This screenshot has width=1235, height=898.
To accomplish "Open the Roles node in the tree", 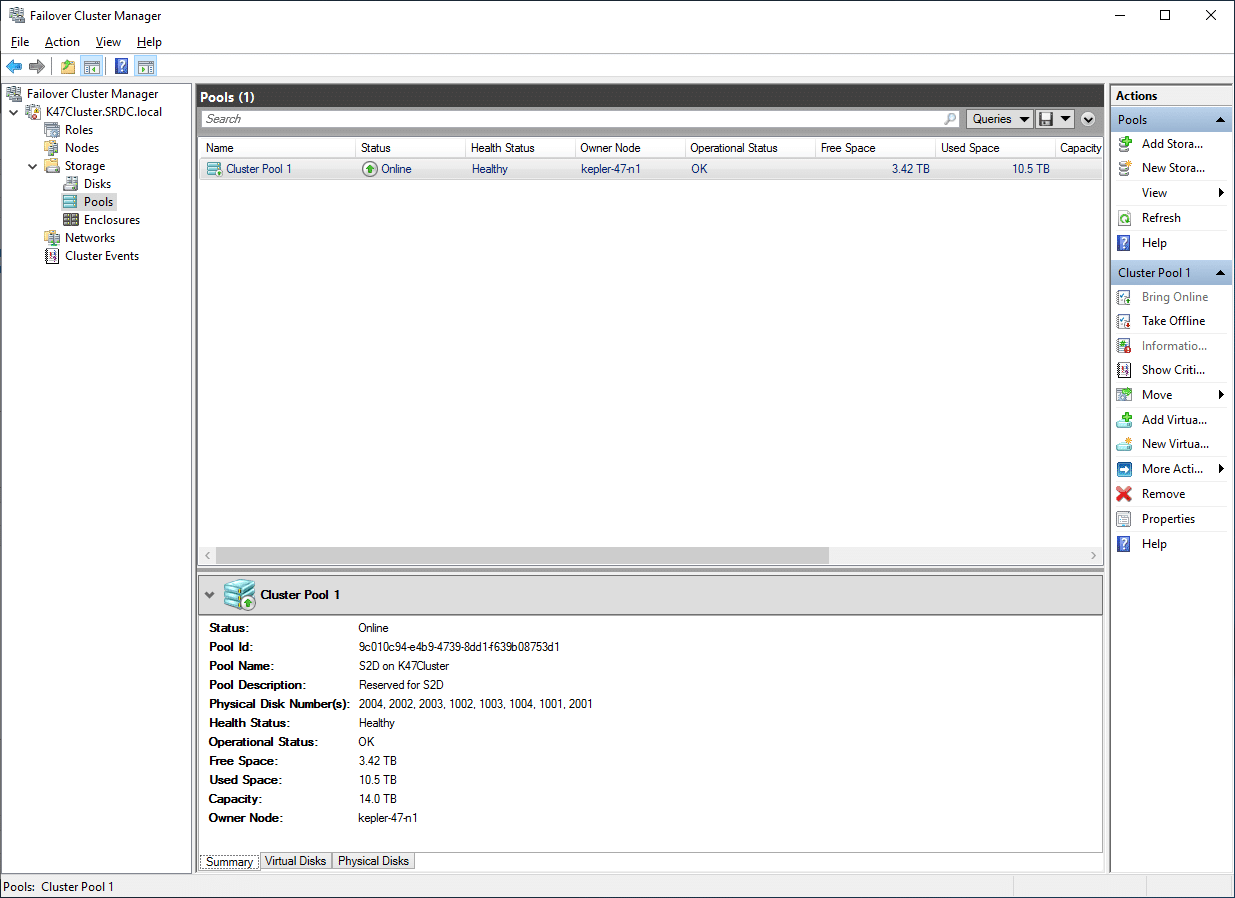I will coord(79,130).
